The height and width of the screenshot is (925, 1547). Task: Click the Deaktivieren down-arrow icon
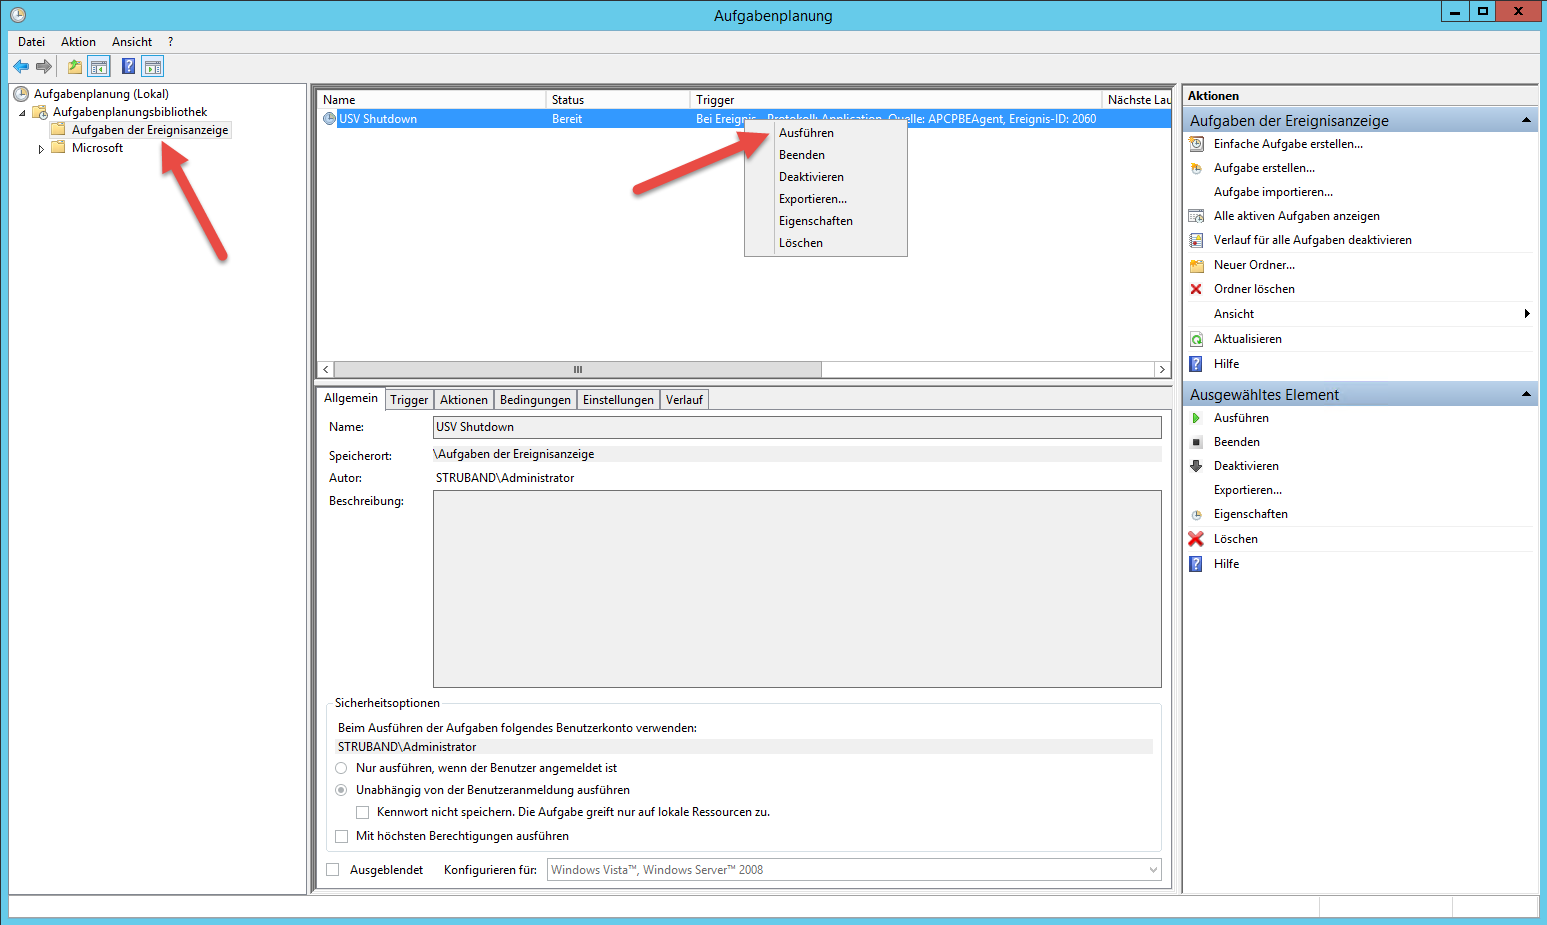1196,466
